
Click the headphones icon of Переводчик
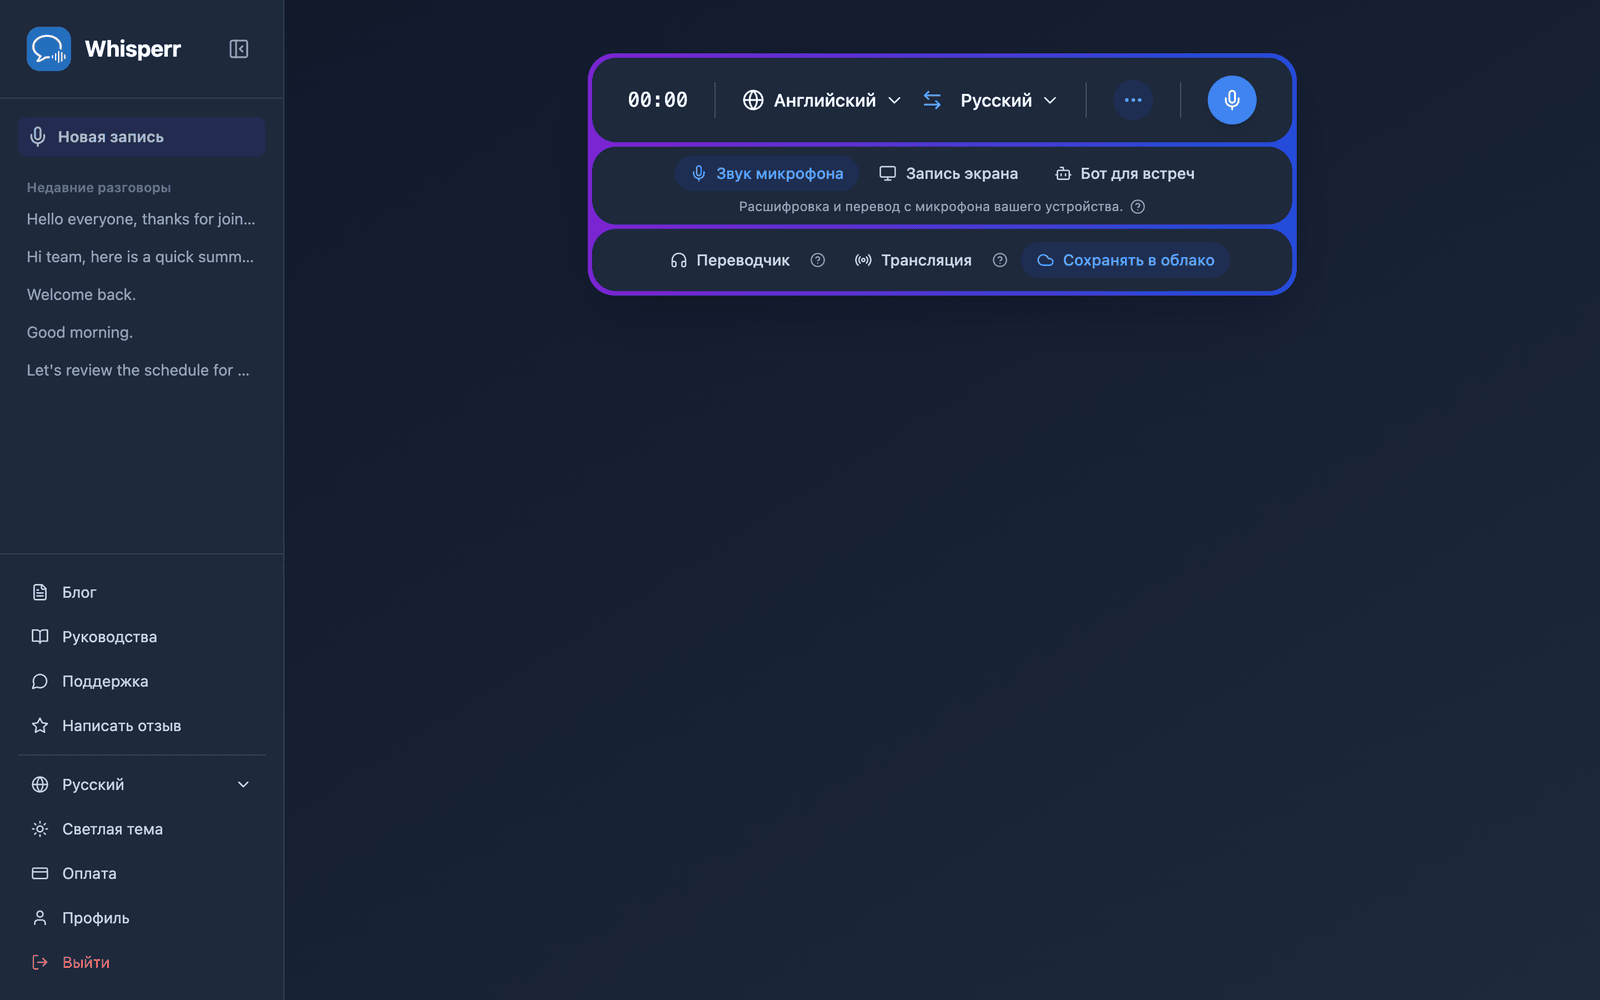(679, 260)
